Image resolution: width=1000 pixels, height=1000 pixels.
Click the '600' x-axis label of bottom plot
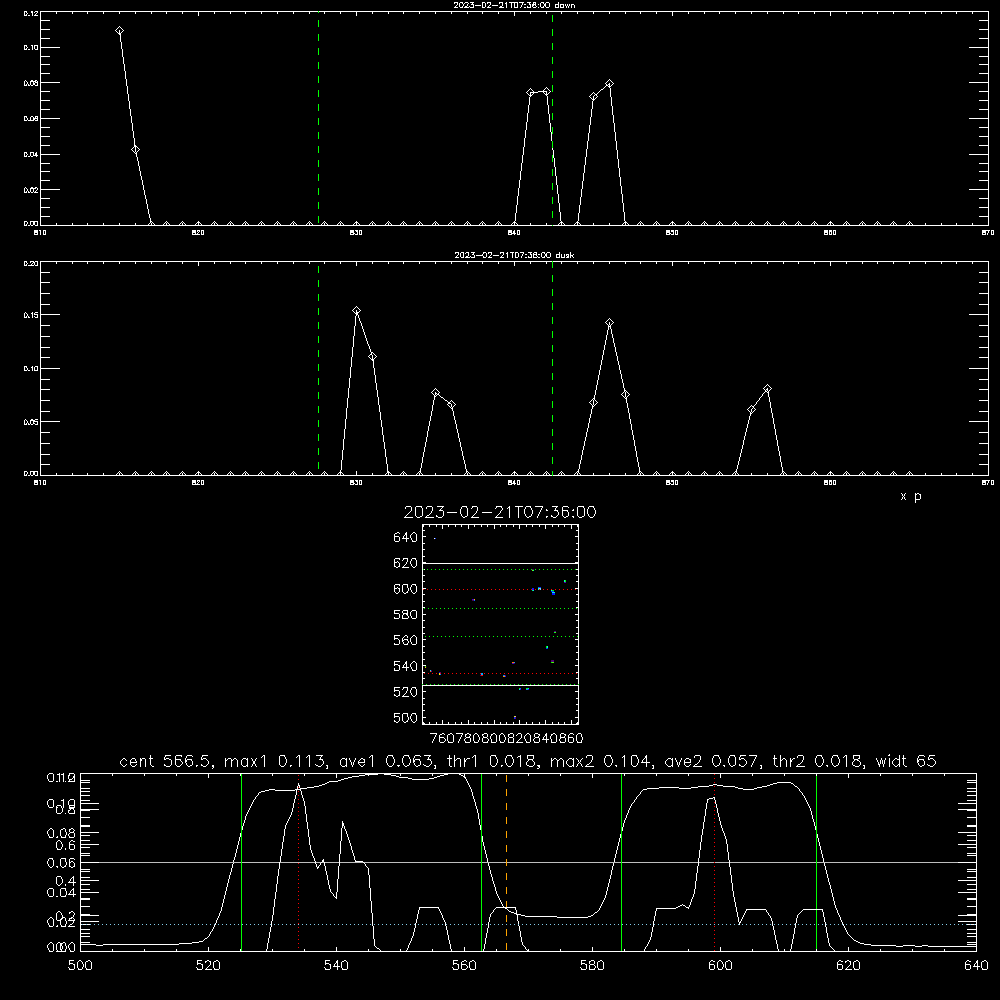[721, 966]
